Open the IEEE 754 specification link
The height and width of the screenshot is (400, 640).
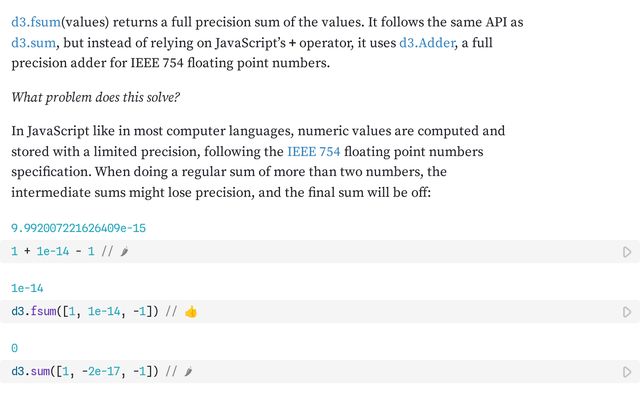[313, 151]
